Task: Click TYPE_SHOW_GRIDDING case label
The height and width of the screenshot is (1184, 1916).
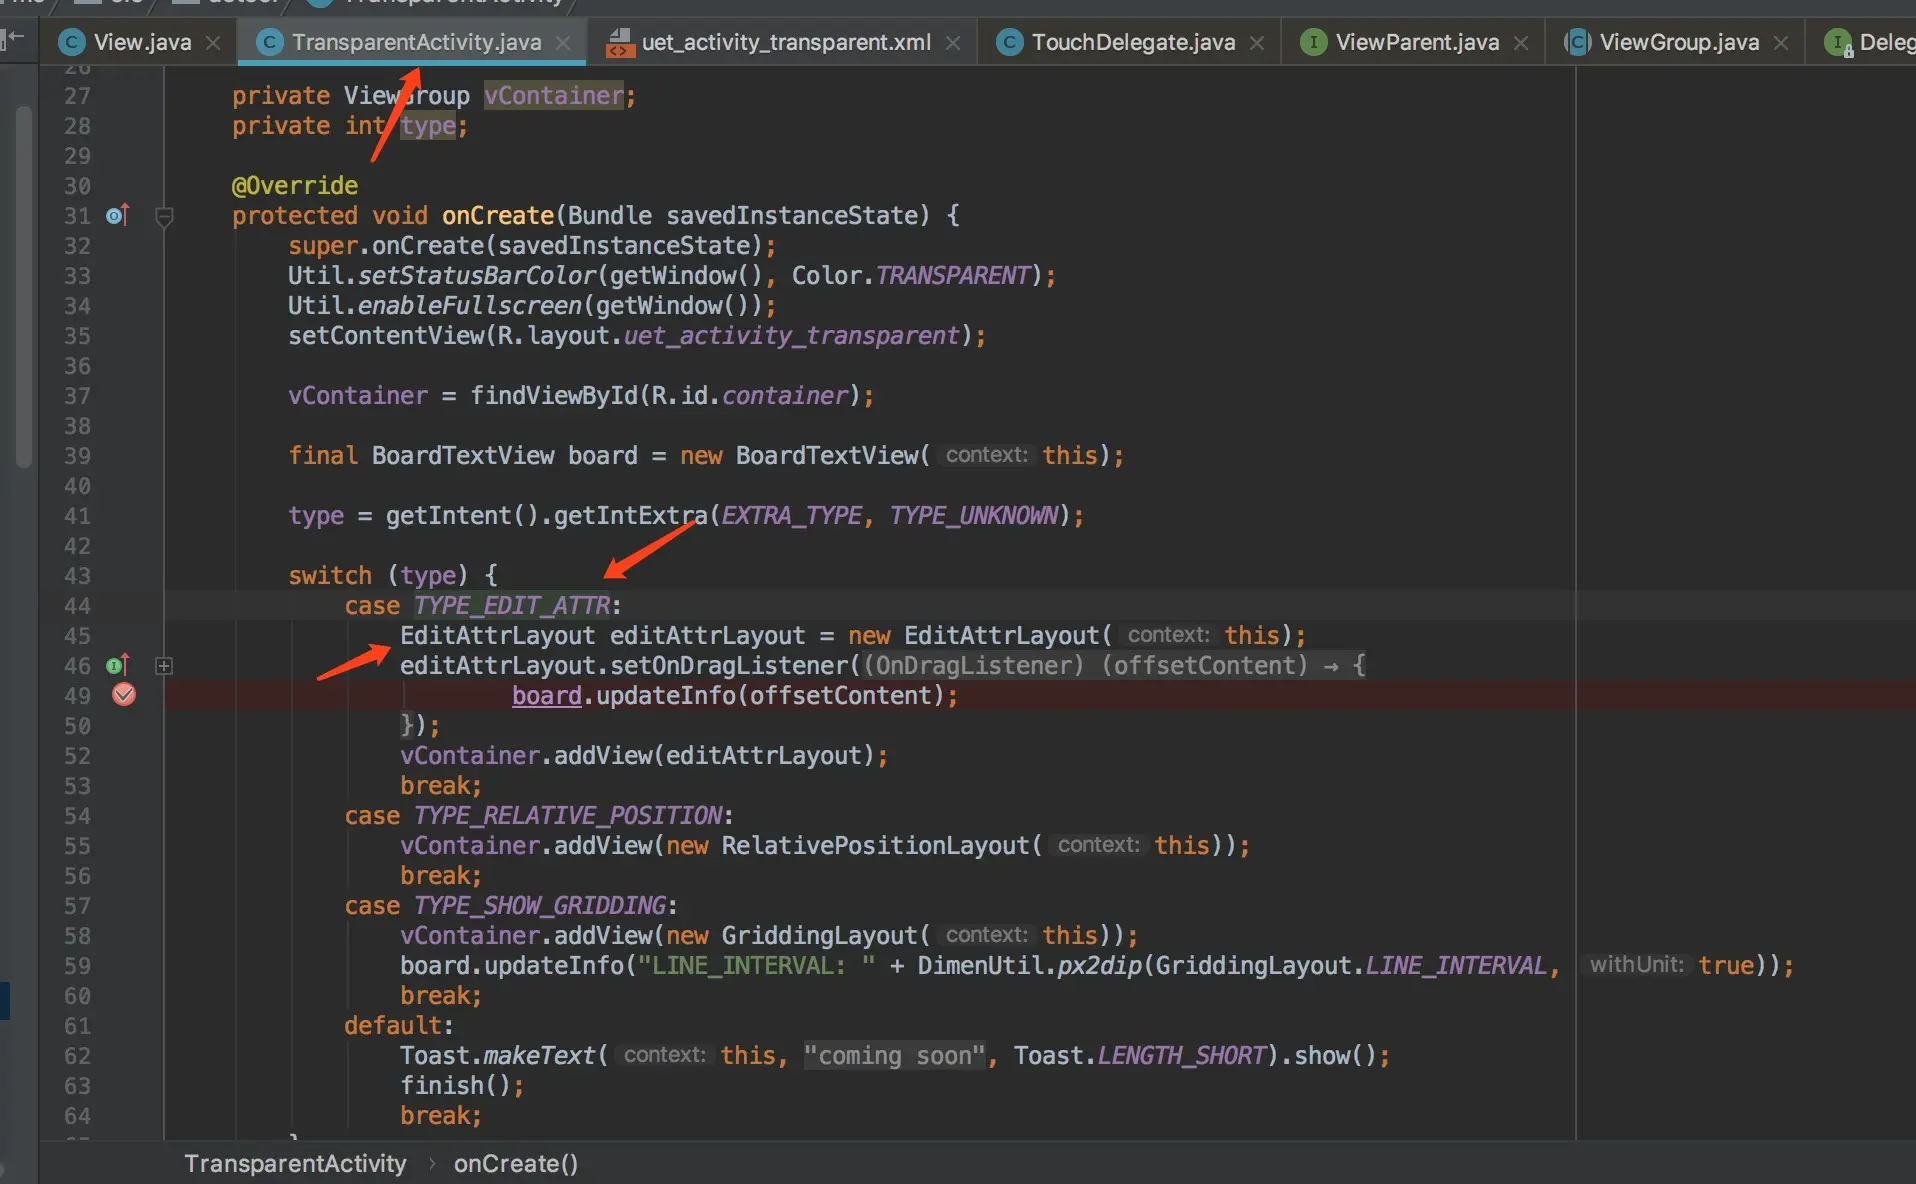Action: pyautogui.click(x=540, y=905)
